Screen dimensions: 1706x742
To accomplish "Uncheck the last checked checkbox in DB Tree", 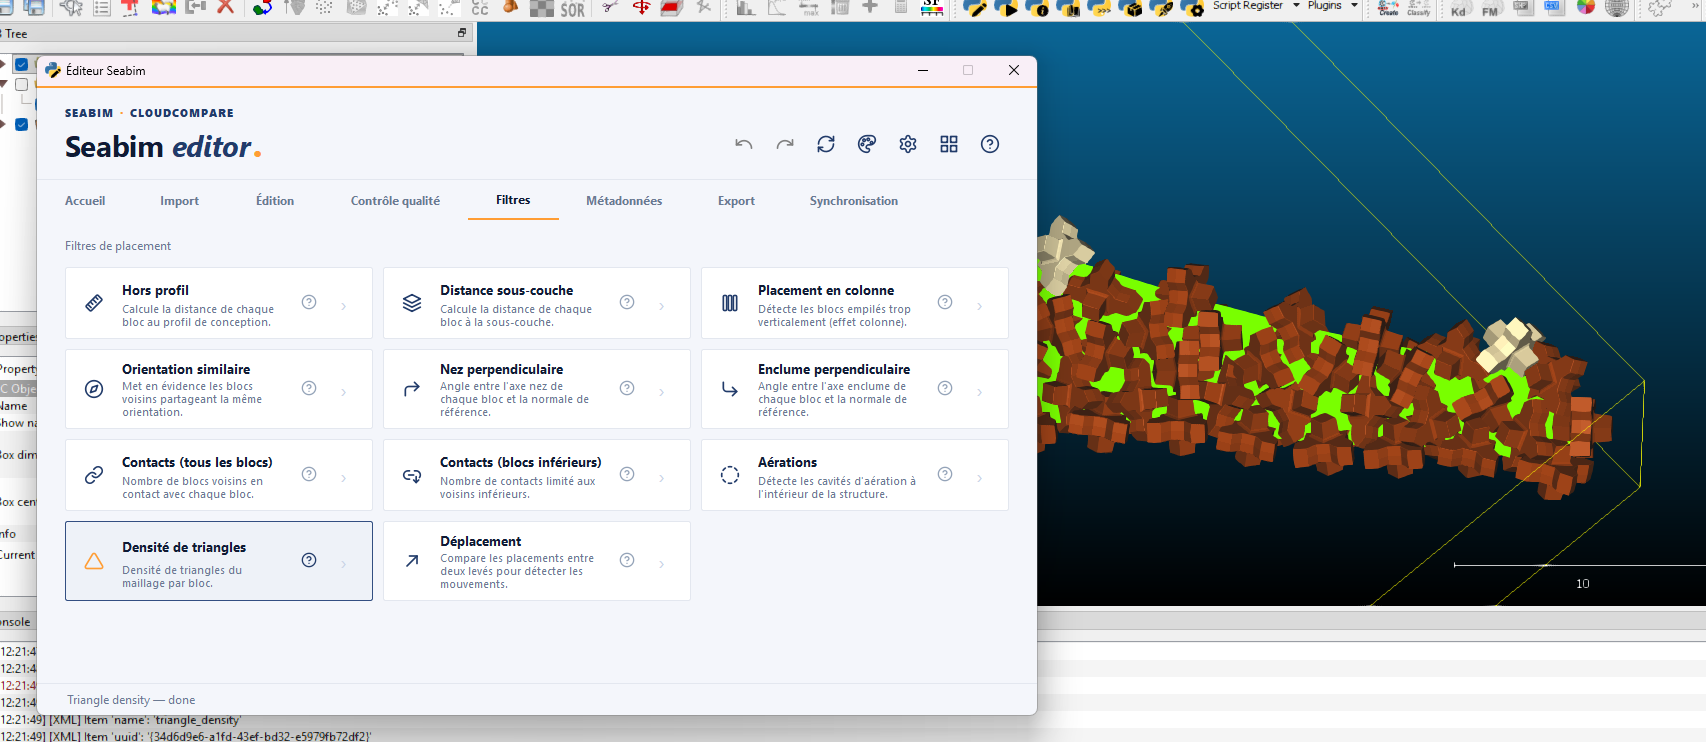I will pos(21,125).
